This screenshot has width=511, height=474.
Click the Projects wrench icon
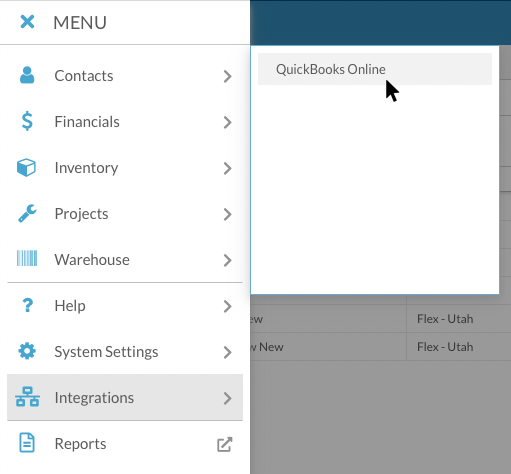[x=27, y=213]
